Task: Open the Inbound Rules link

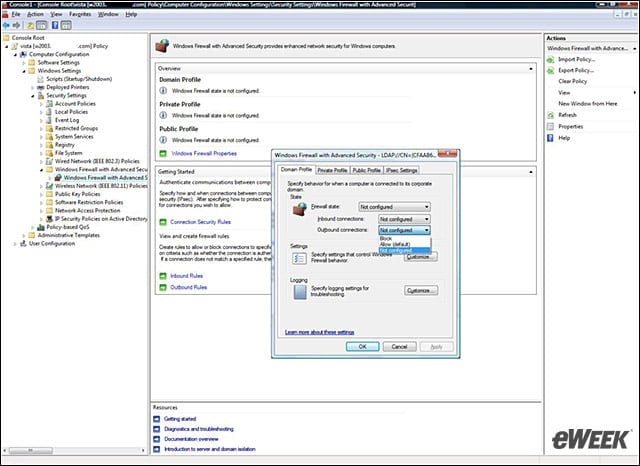Action: [187, 276]
